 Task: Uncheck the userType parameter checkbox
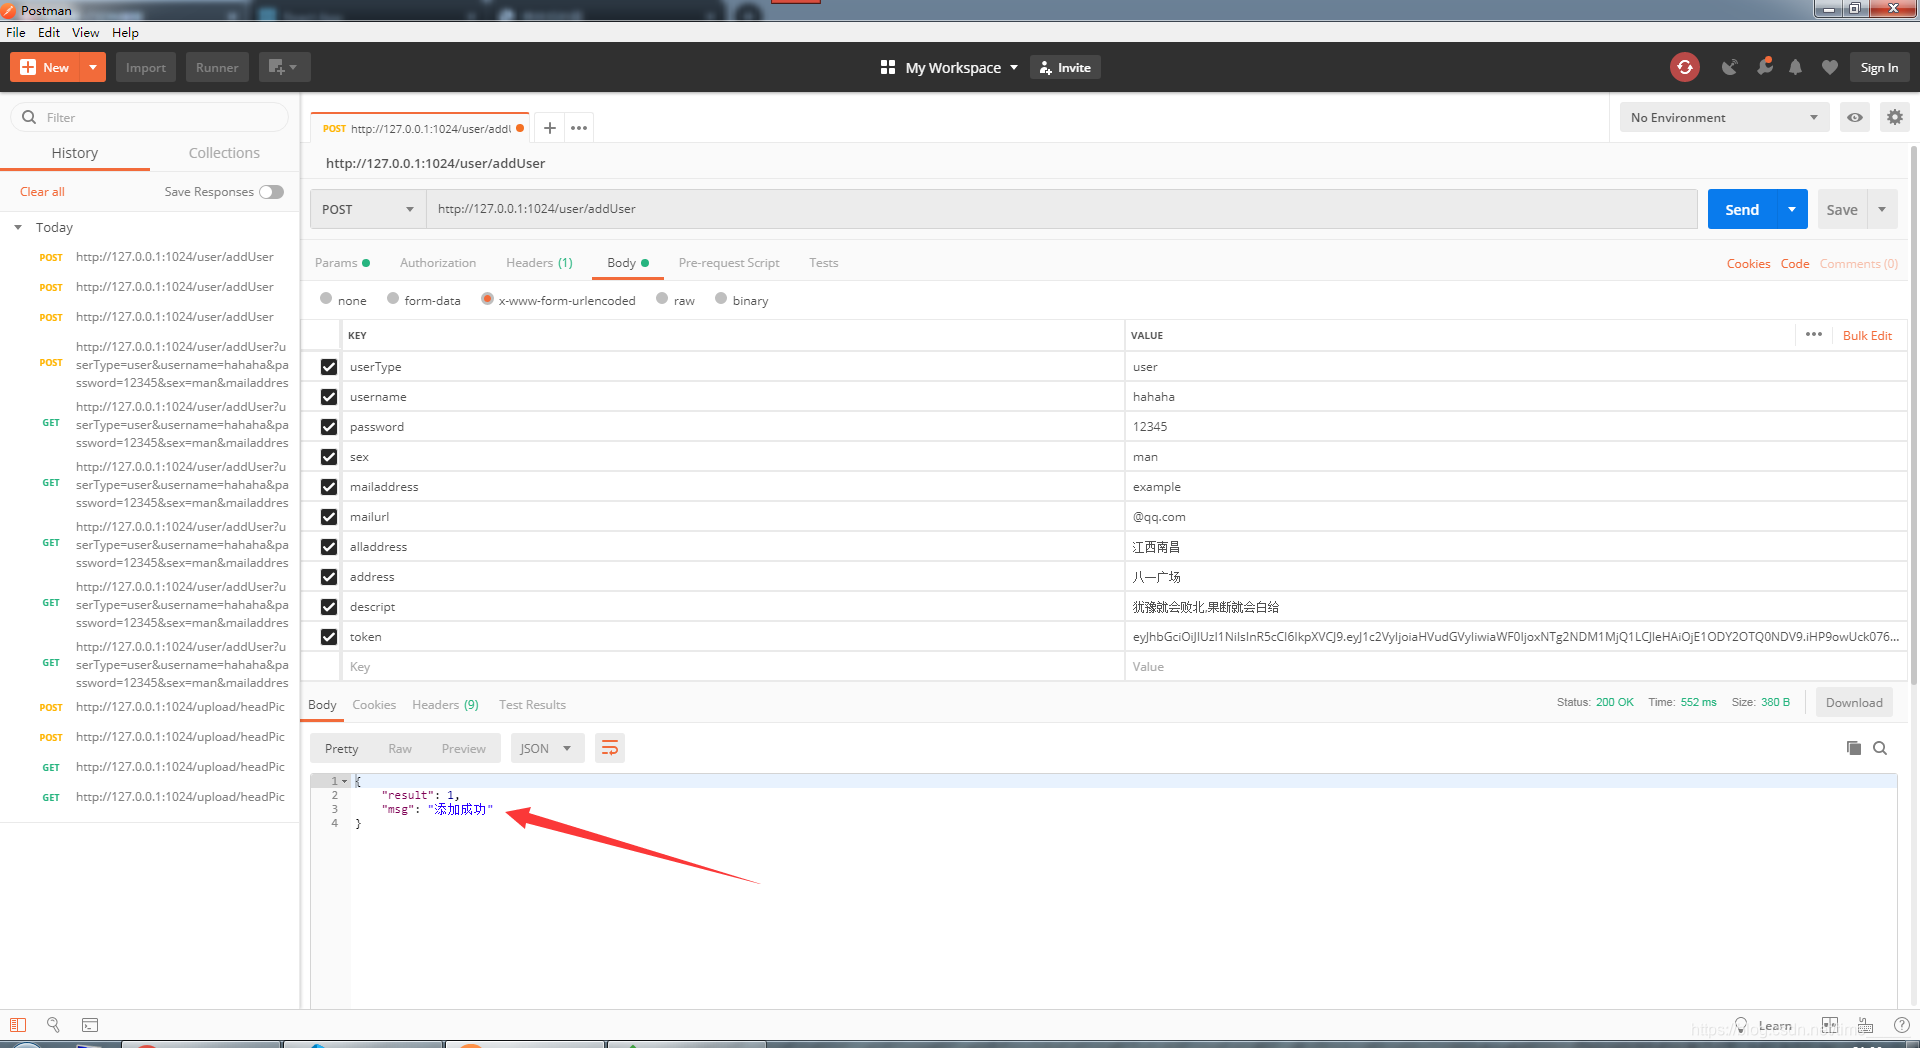(x=329, y=367)
